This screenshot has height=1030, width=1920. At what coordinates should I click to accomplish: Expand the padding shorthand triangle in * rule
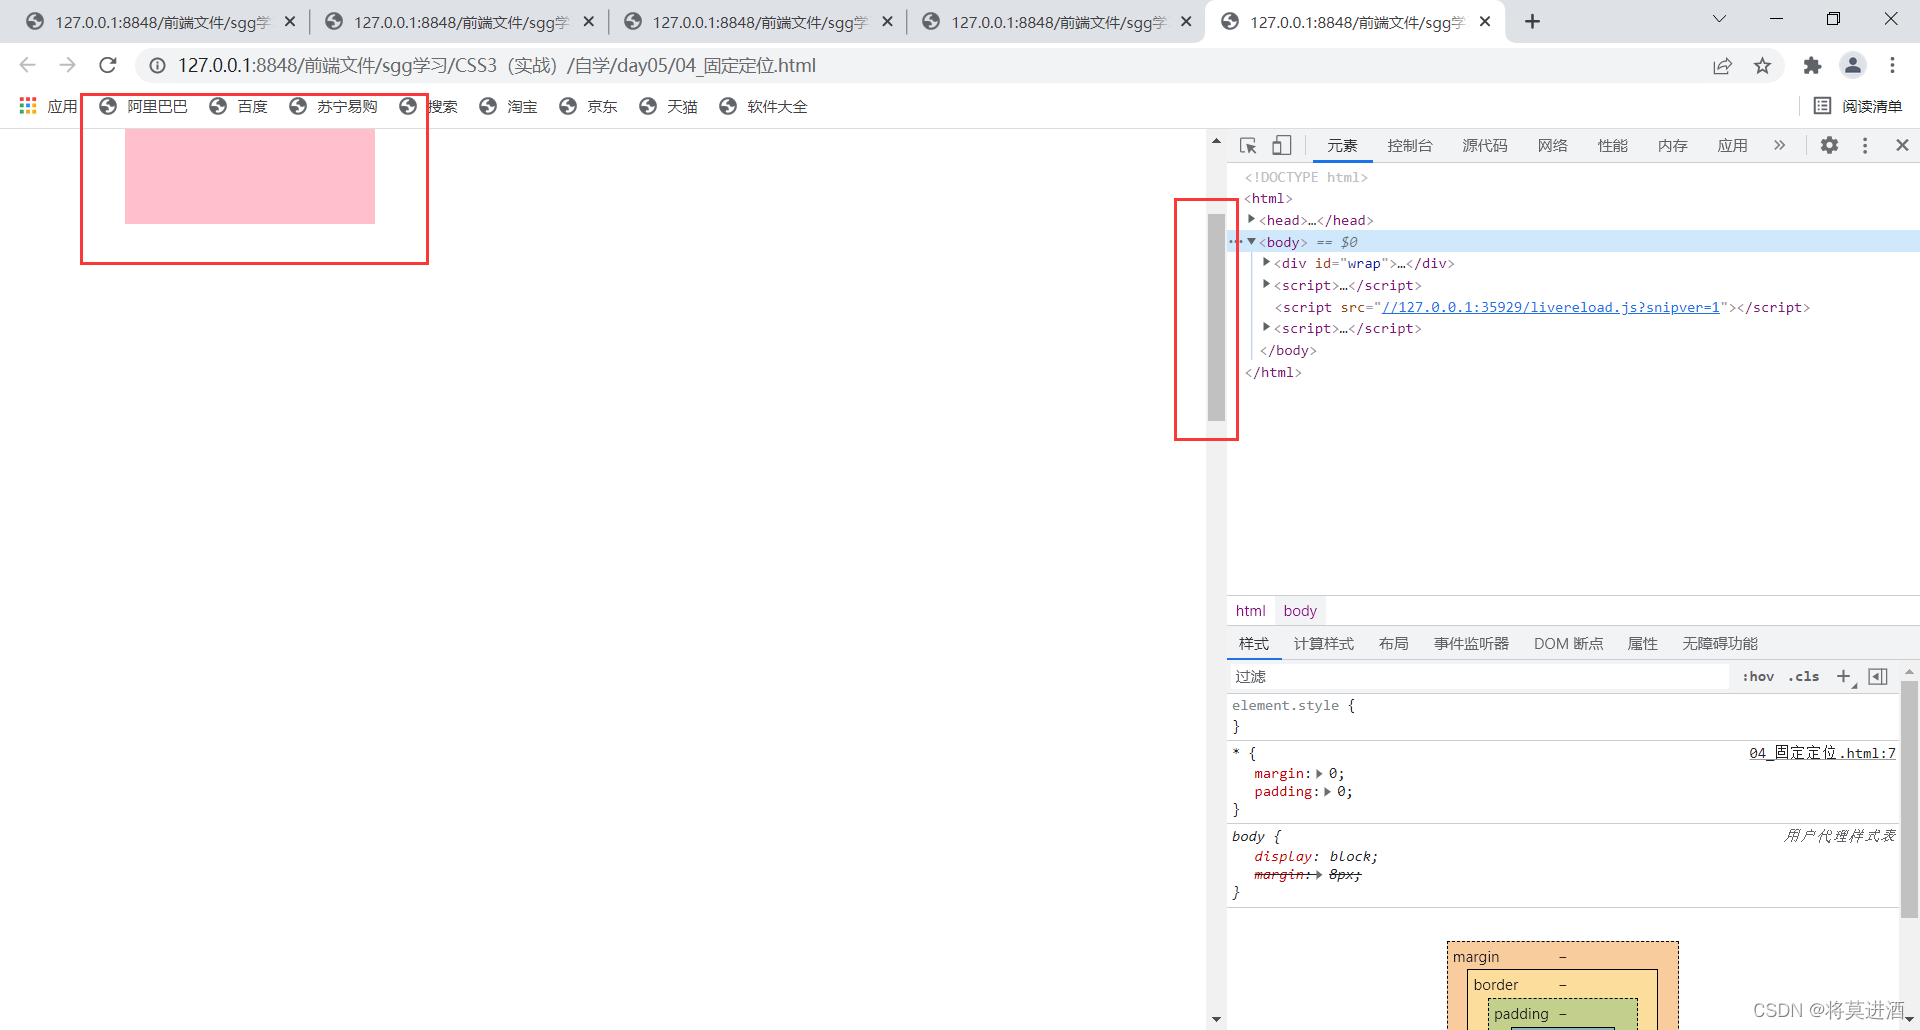[1327, 791]
